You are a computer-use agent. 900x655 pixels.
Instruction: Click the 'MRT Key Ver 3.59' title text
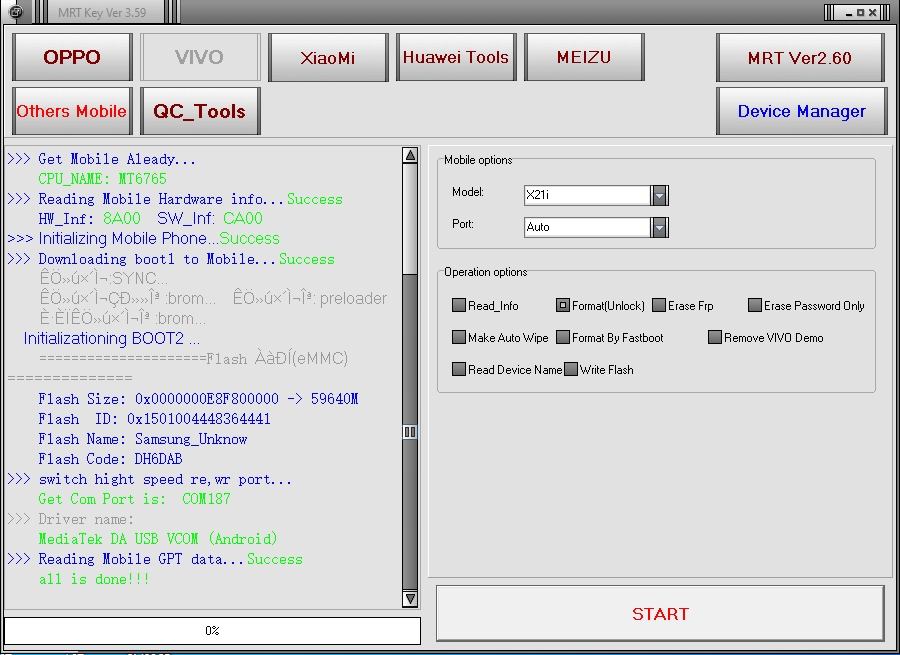(x=102, y=13)
